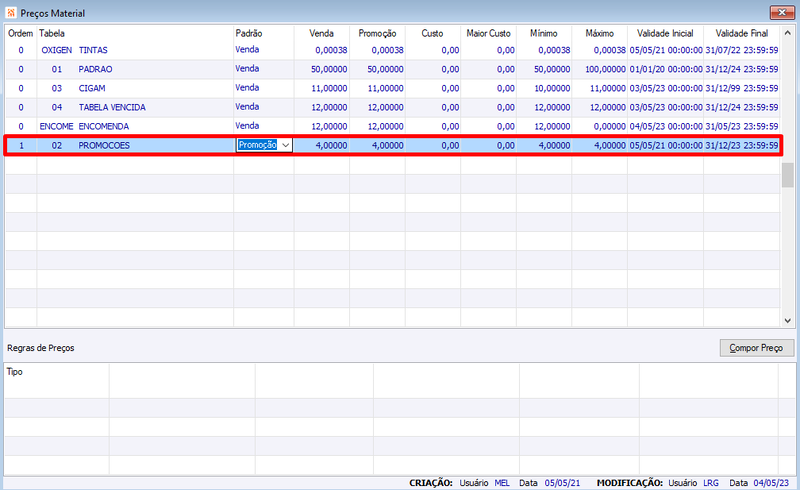This screenshot has width=800, height=490.
Task: Click table code ENCOME in ENCOMENDA row
Action: pos(56,126)
